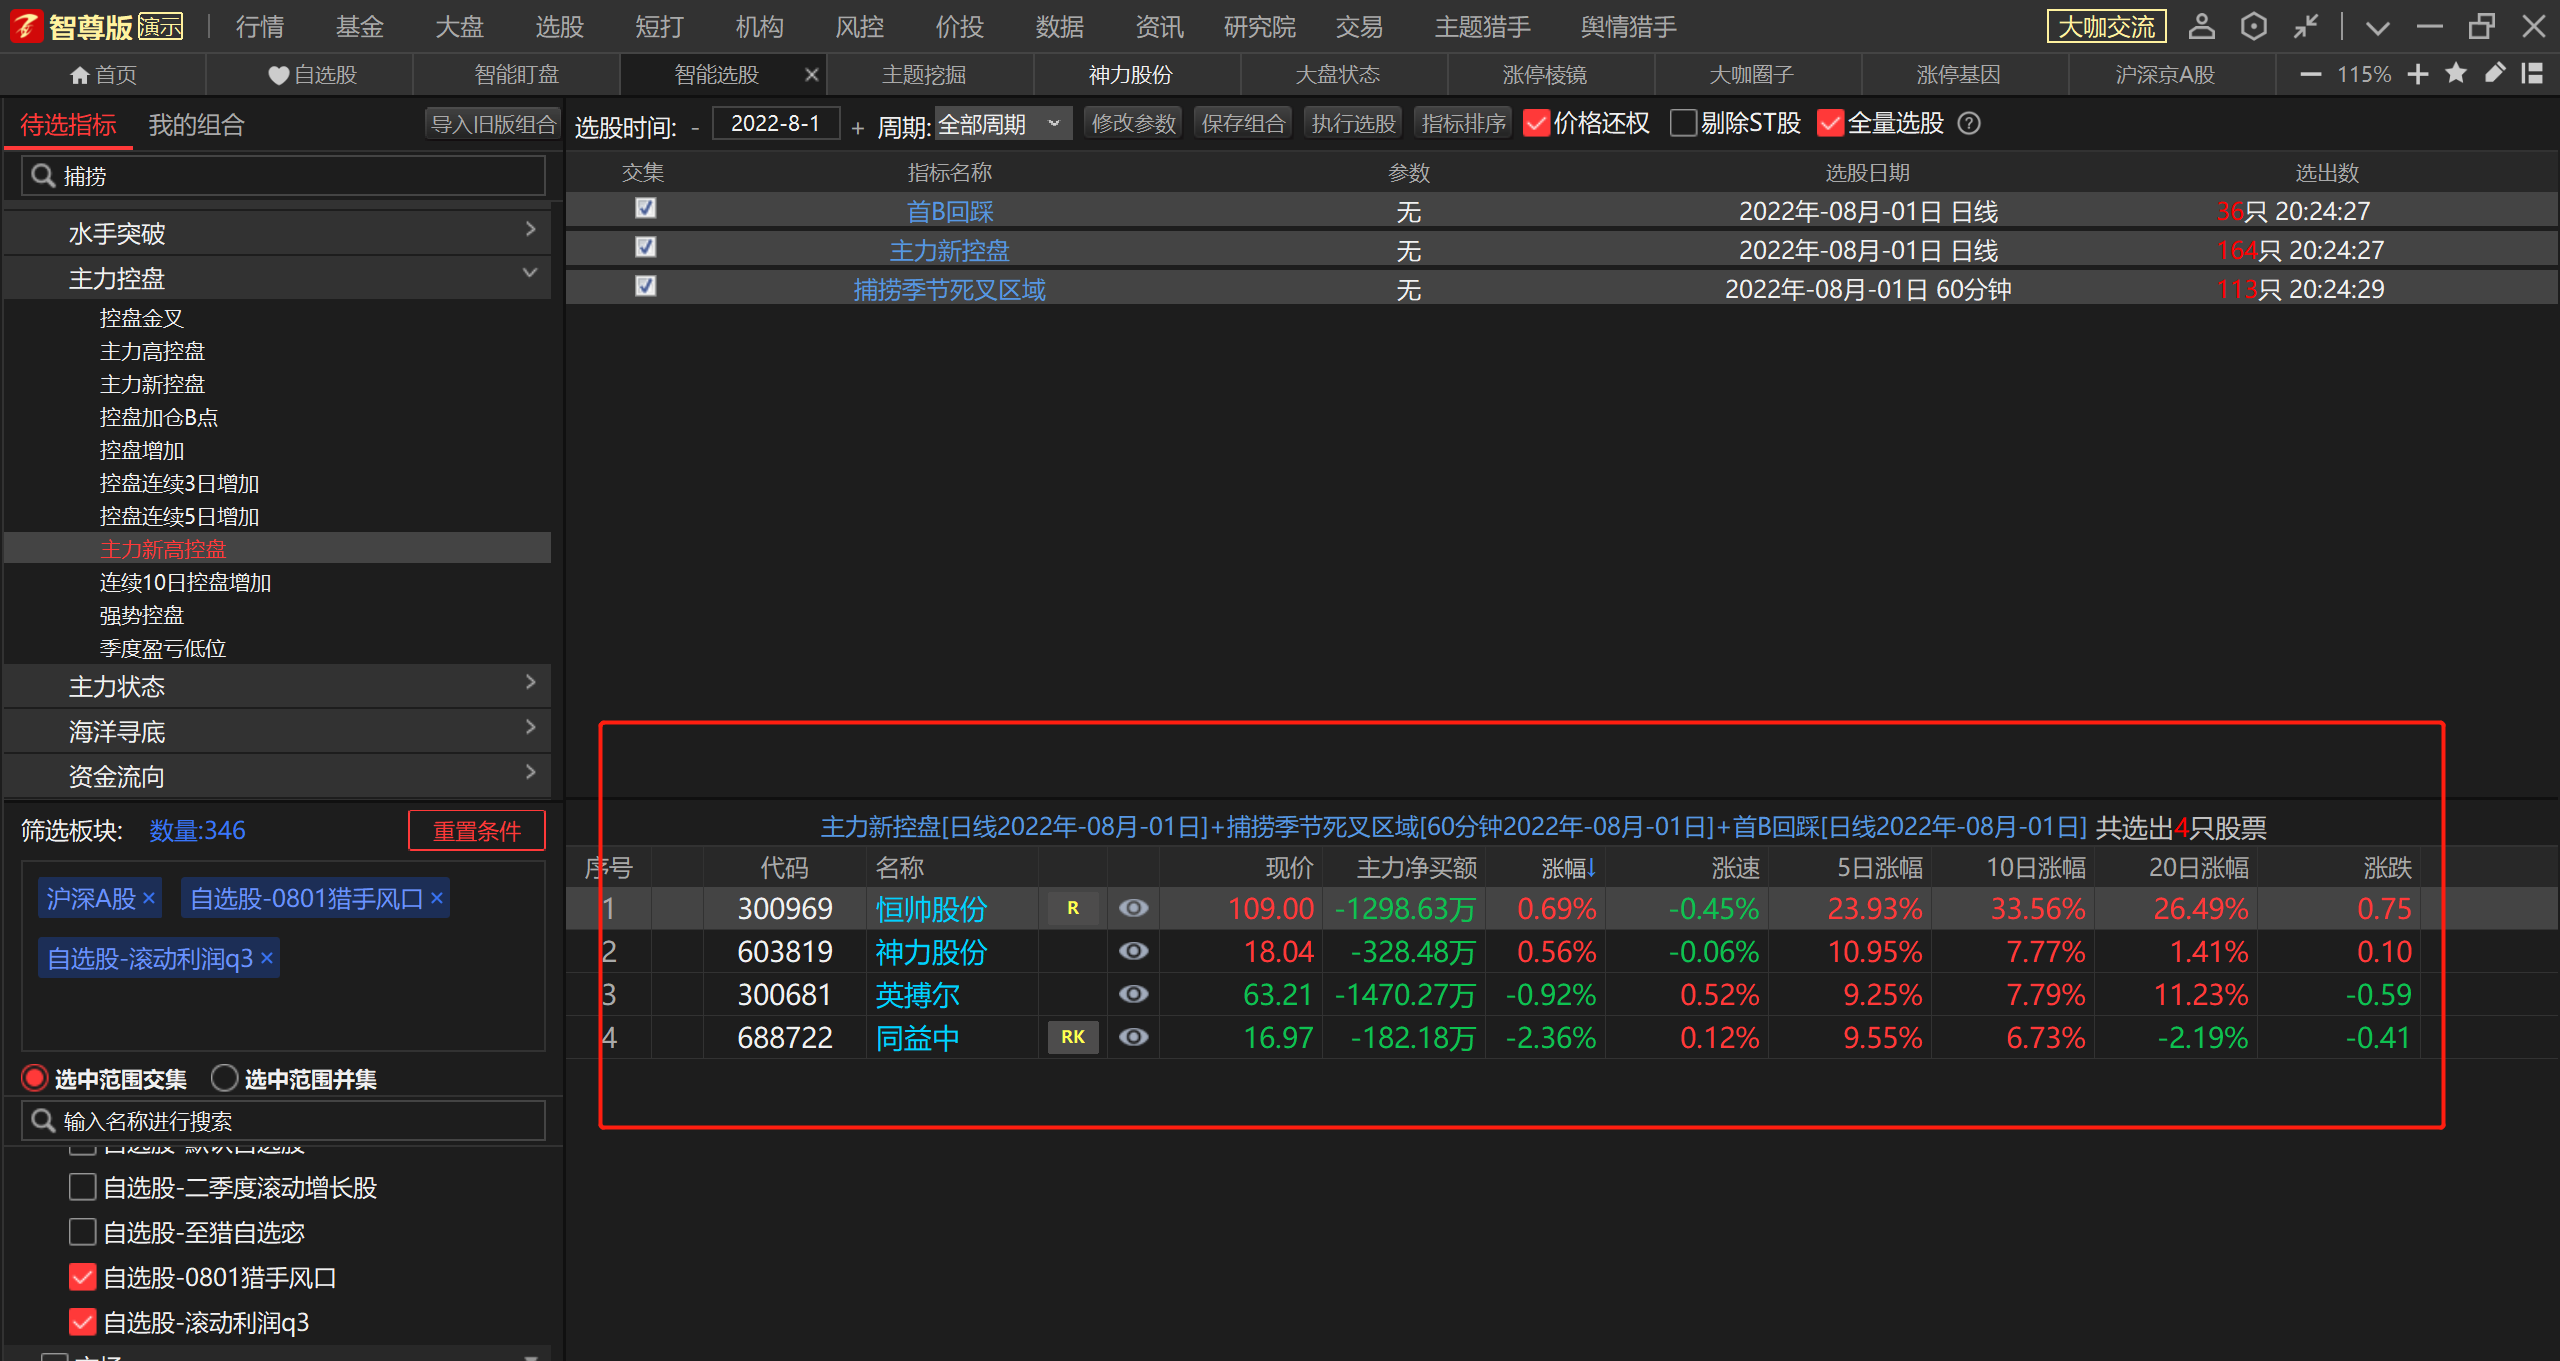Image resolution: width=2560 pixels, height=1361 pixels.
Task: Switch to the 神力股份 tab
Action: [x=1130, y=75]
